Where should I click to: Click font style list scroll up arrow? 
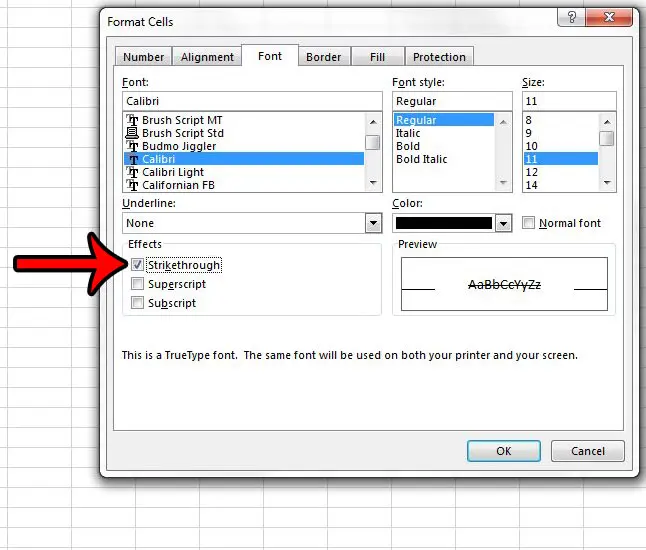[503, 122]
